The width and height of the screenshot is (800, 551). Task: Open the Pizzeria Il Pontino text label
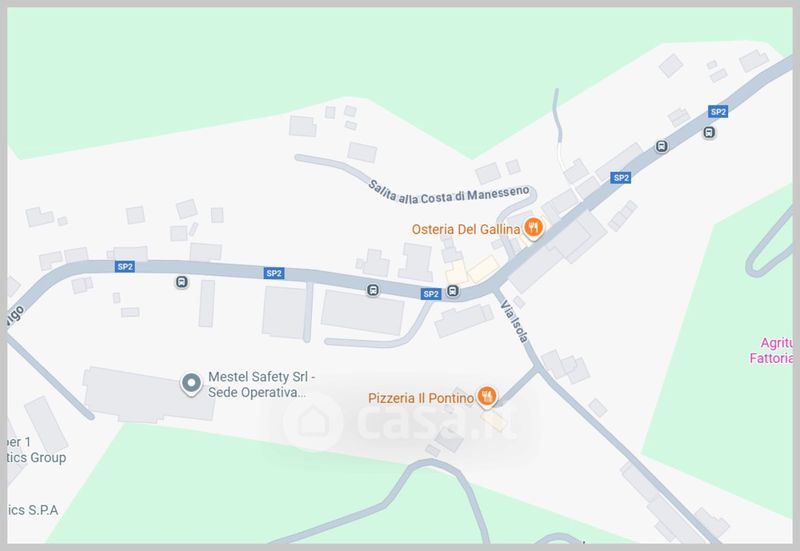[x=421, y=398]
